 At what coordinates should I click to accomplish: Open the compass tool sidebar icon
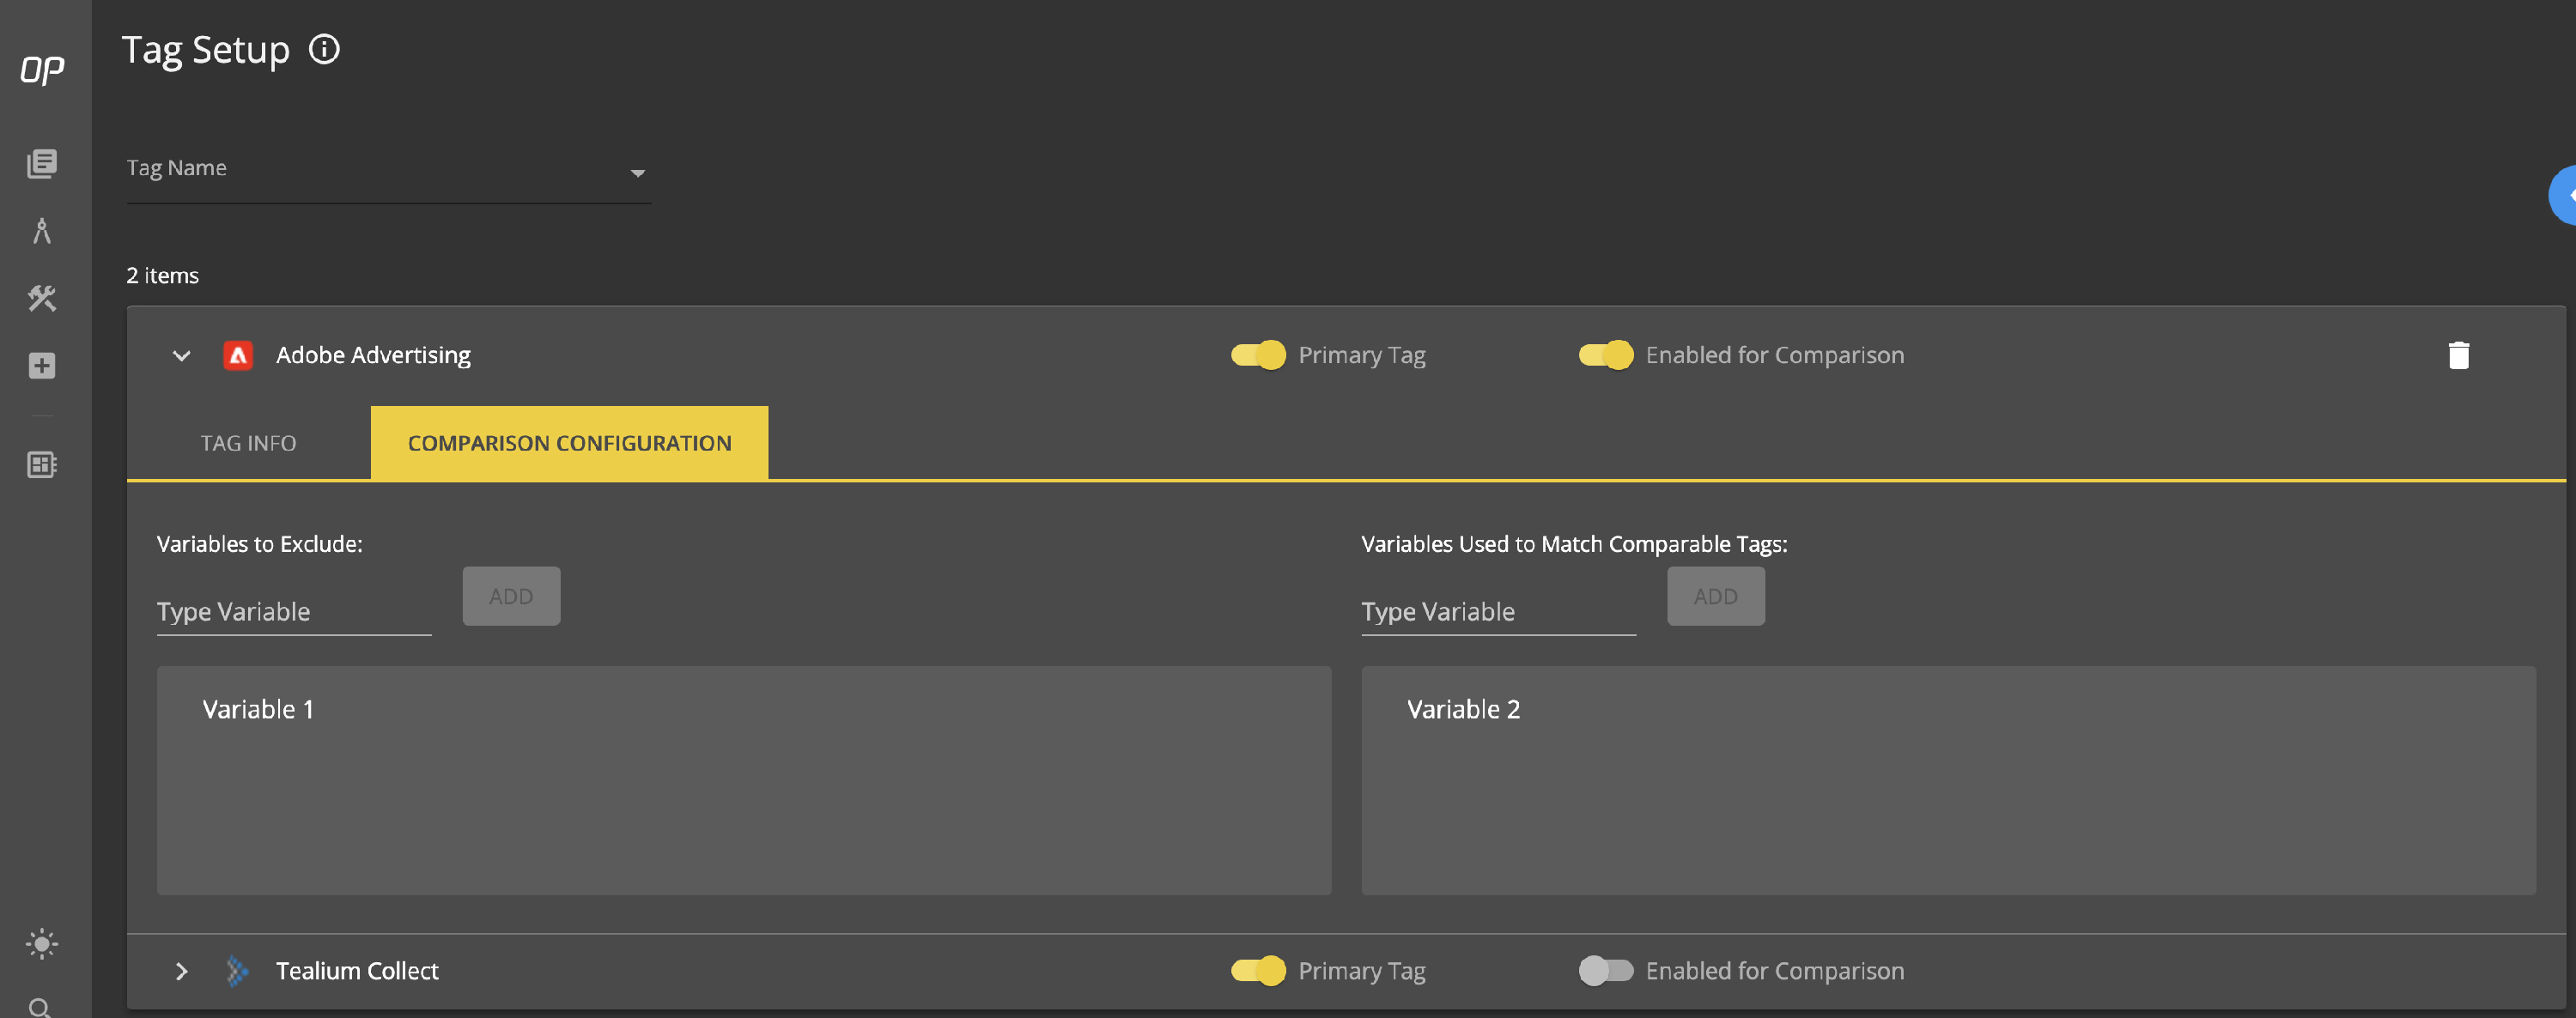[42, 231]
